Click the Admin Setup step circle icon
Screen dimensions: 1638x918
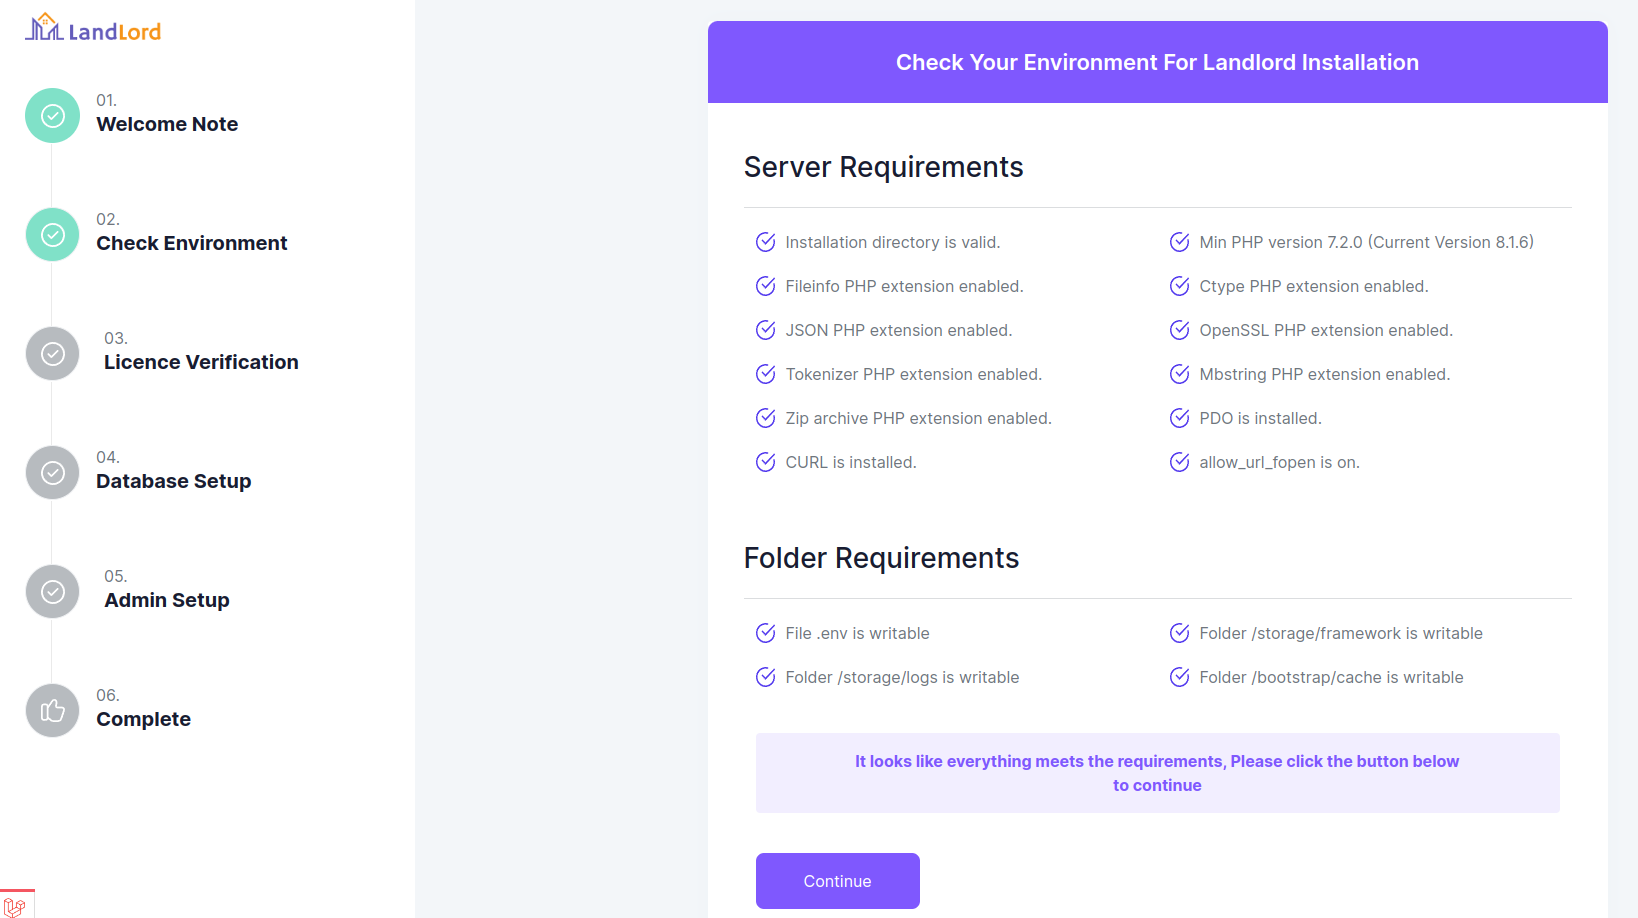pyautogui.click(x=51, y=591)
